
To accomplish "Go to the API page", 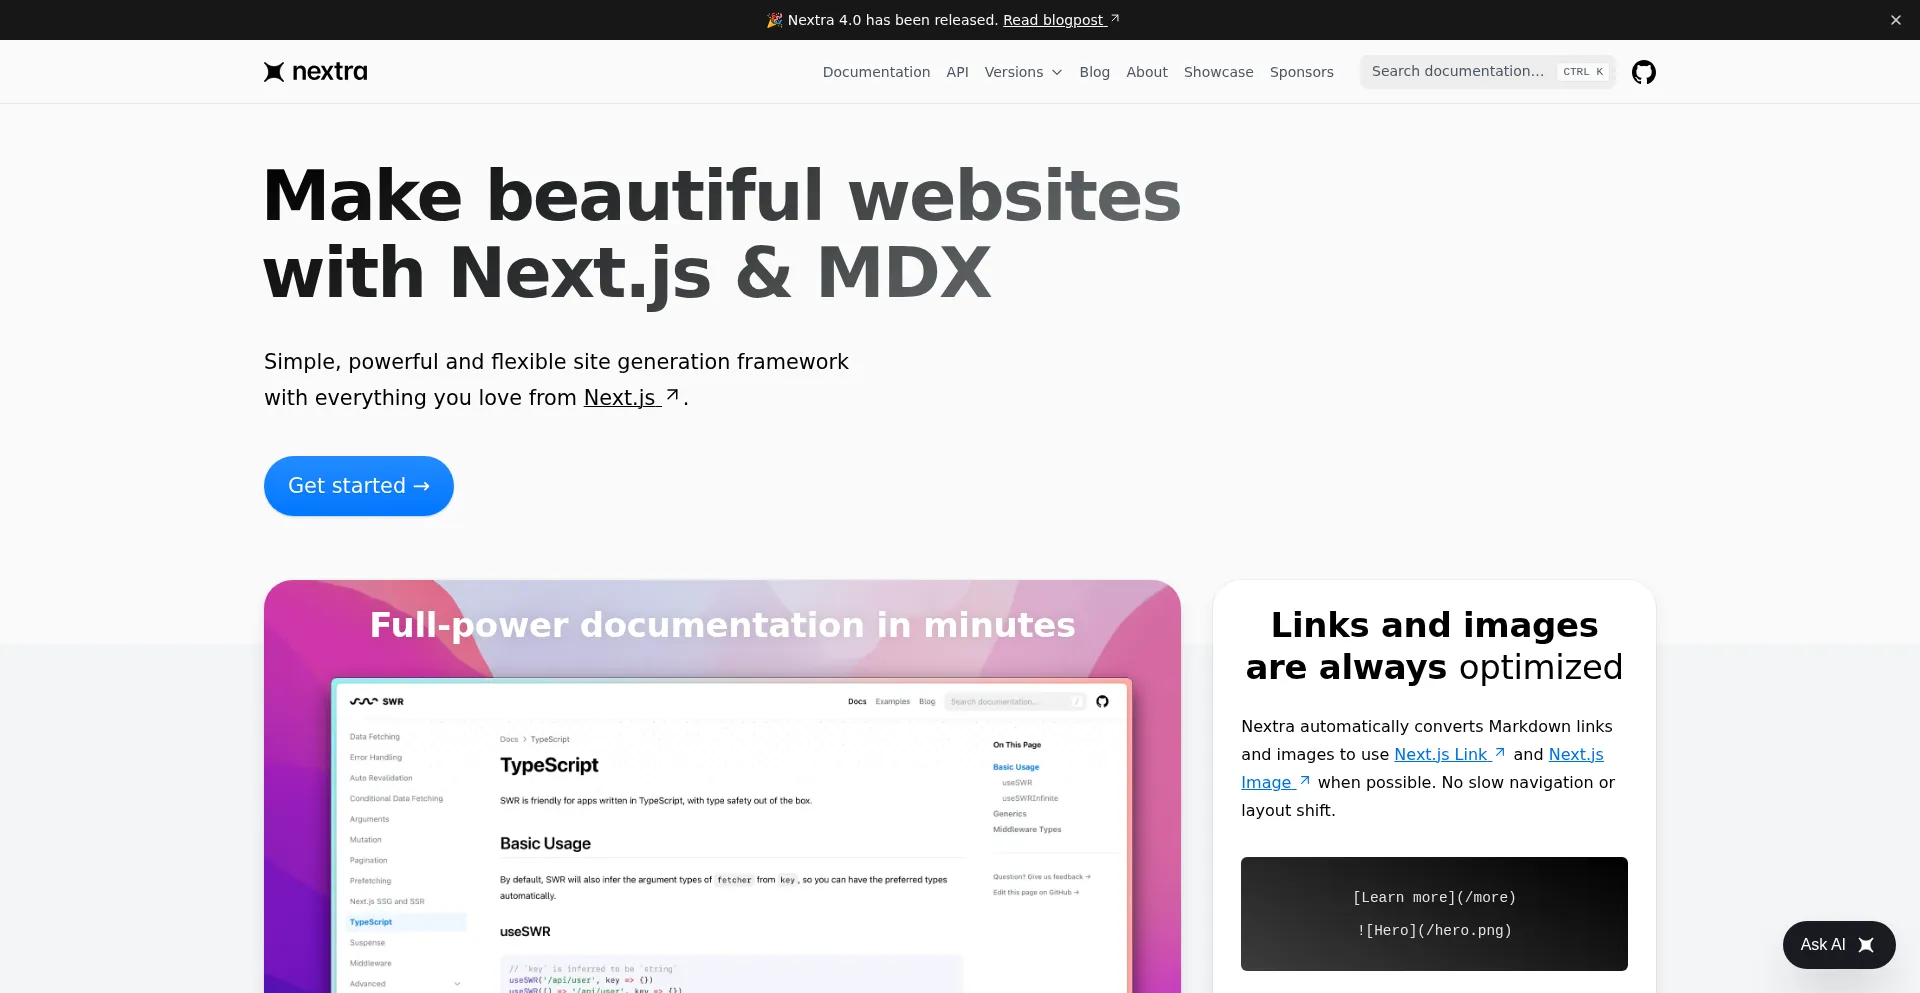I will (x=957, y=72).
